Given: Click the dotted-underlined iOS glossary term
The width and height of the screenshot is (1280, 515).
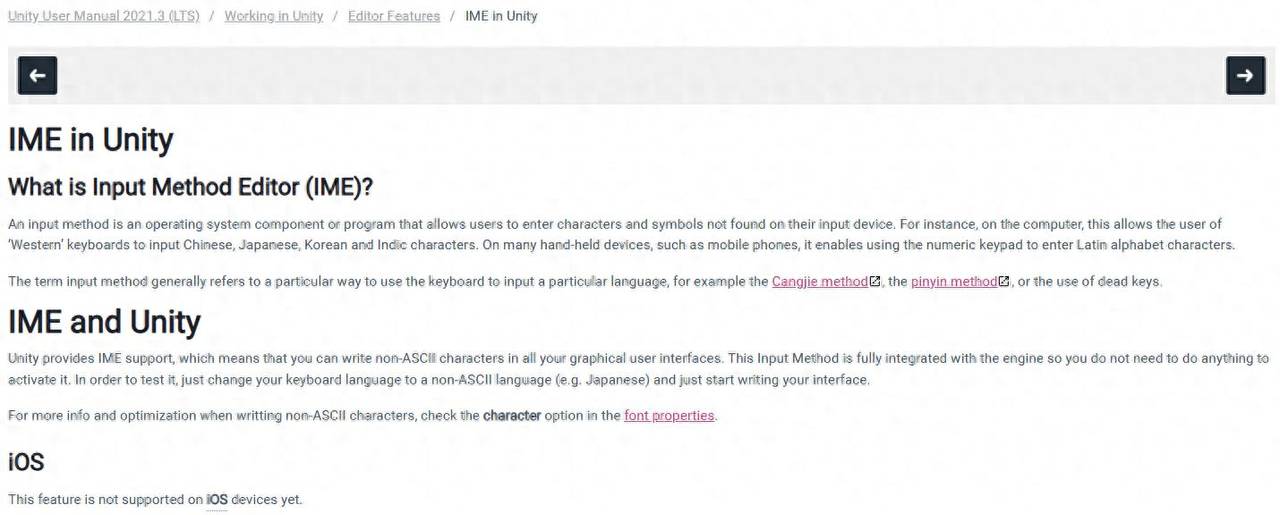Looking at the screenshot, I should (x=217, y=499).
